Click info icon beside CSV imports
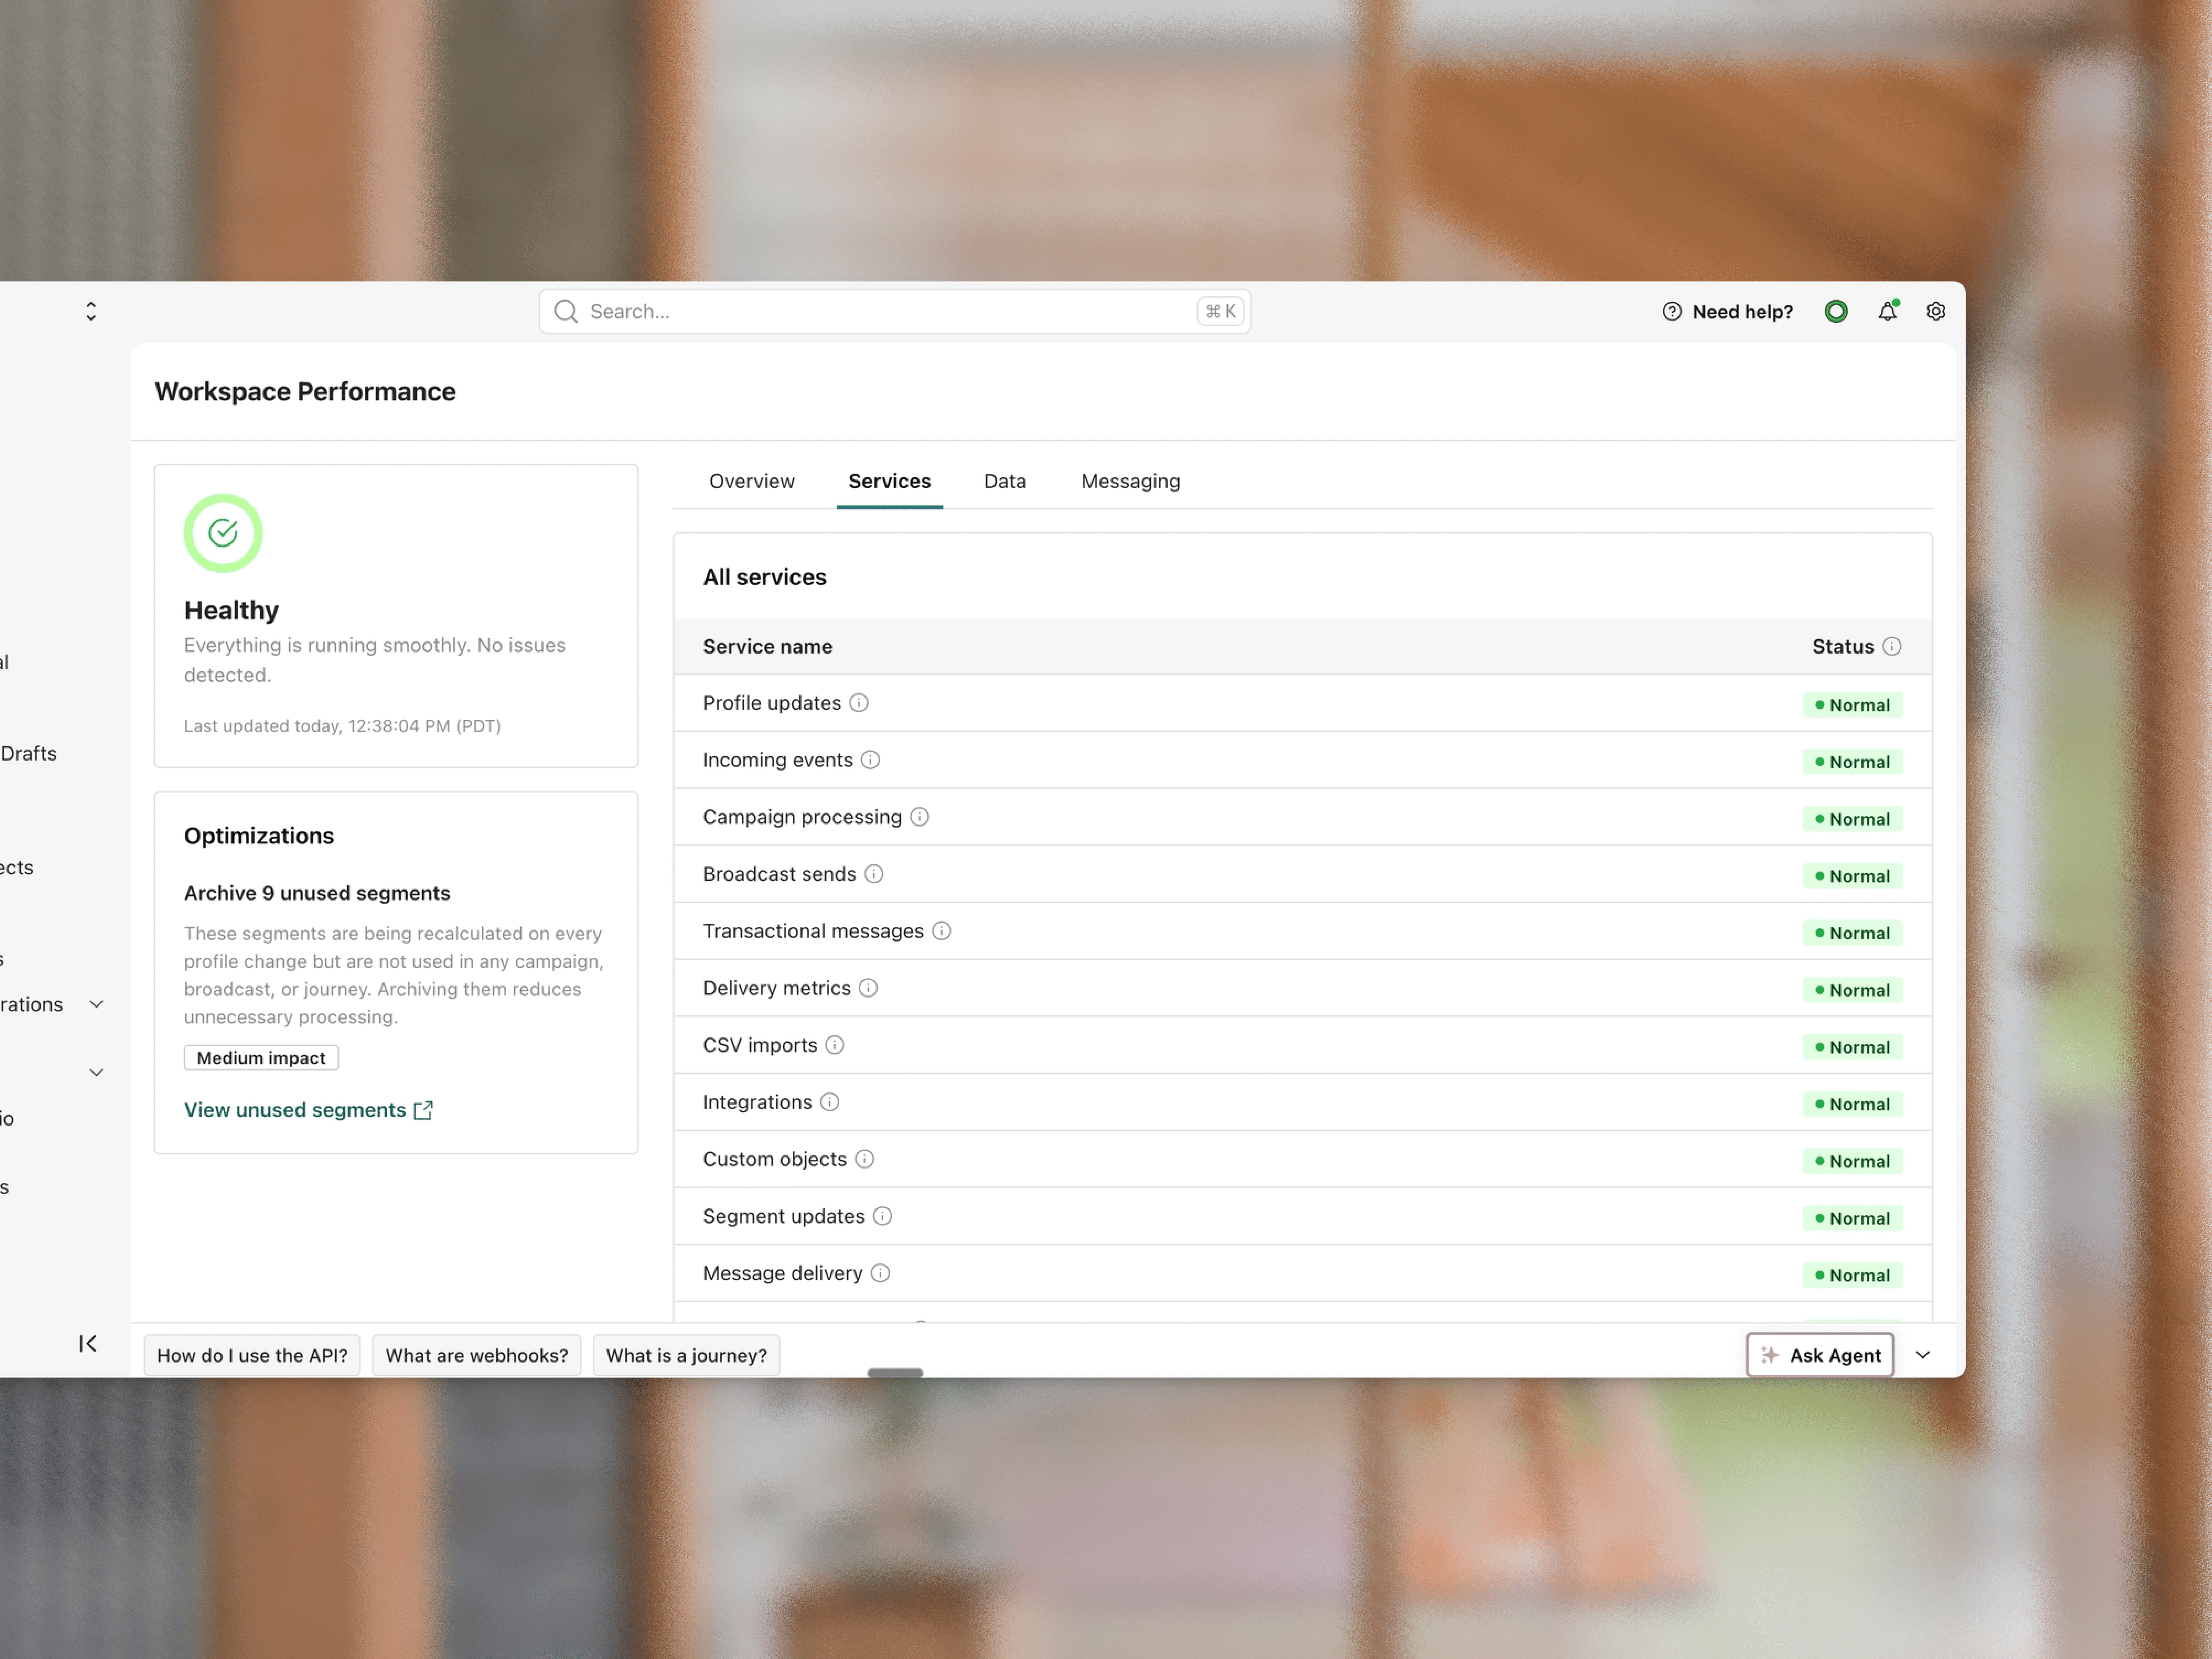Image resolution: width=2212 pixels, height=1659 pixels. coord(835,1045)
